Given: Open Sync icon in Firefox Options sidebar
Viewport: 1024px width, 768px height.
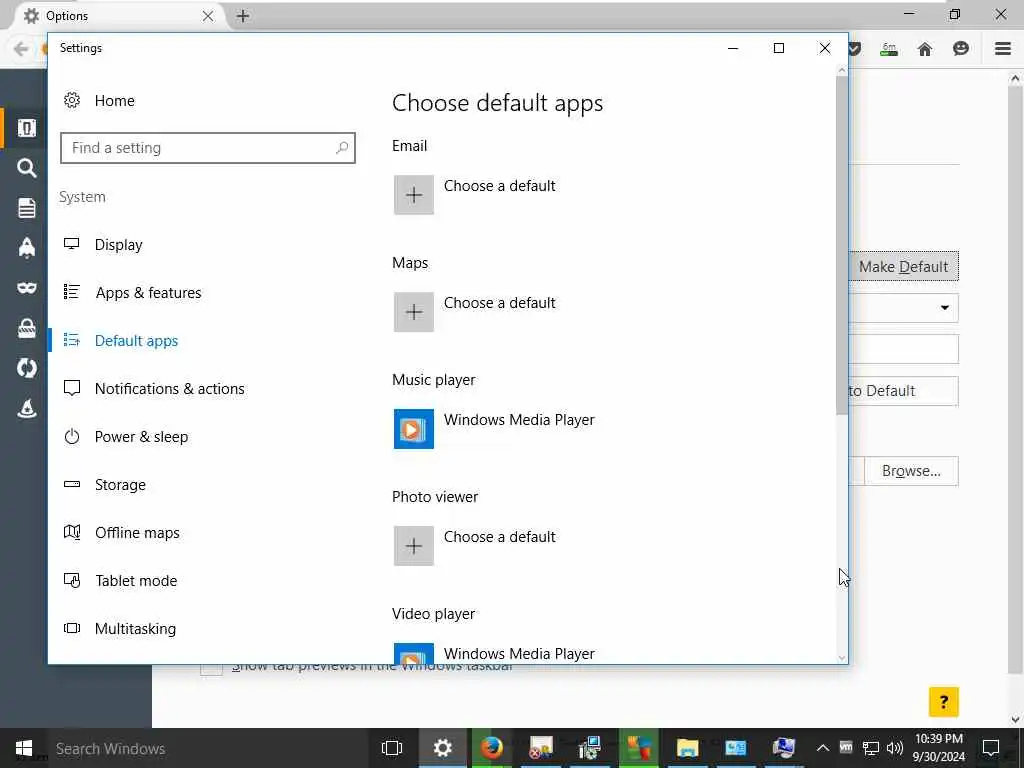Looking at the screenshot, I should (26, 368).
